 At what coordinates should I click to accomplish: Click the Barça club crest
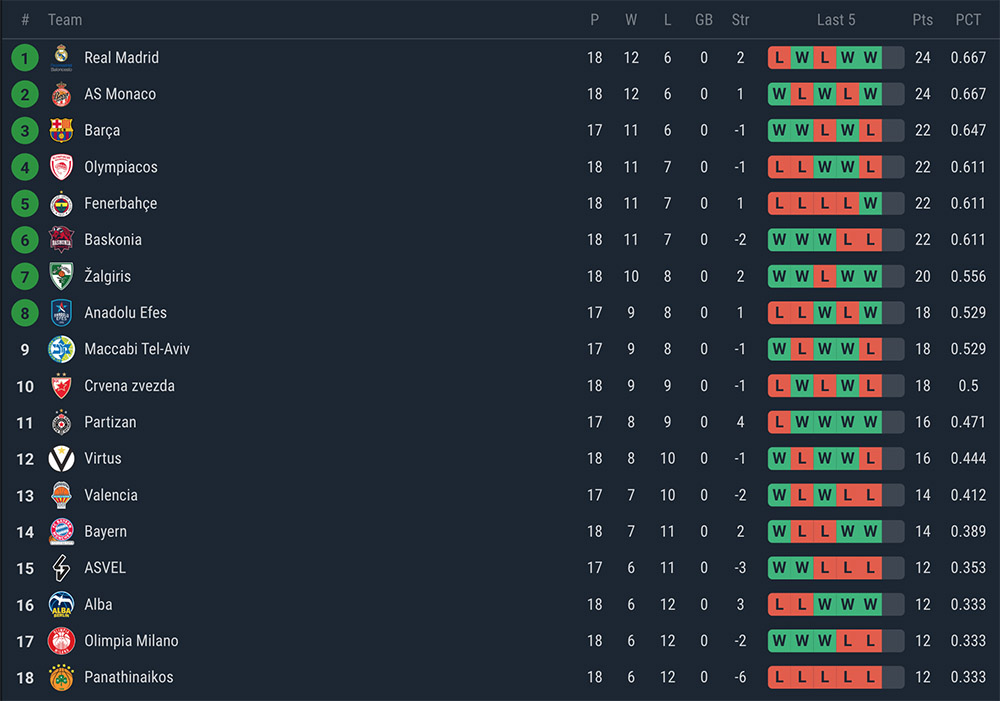click(61, 130)
